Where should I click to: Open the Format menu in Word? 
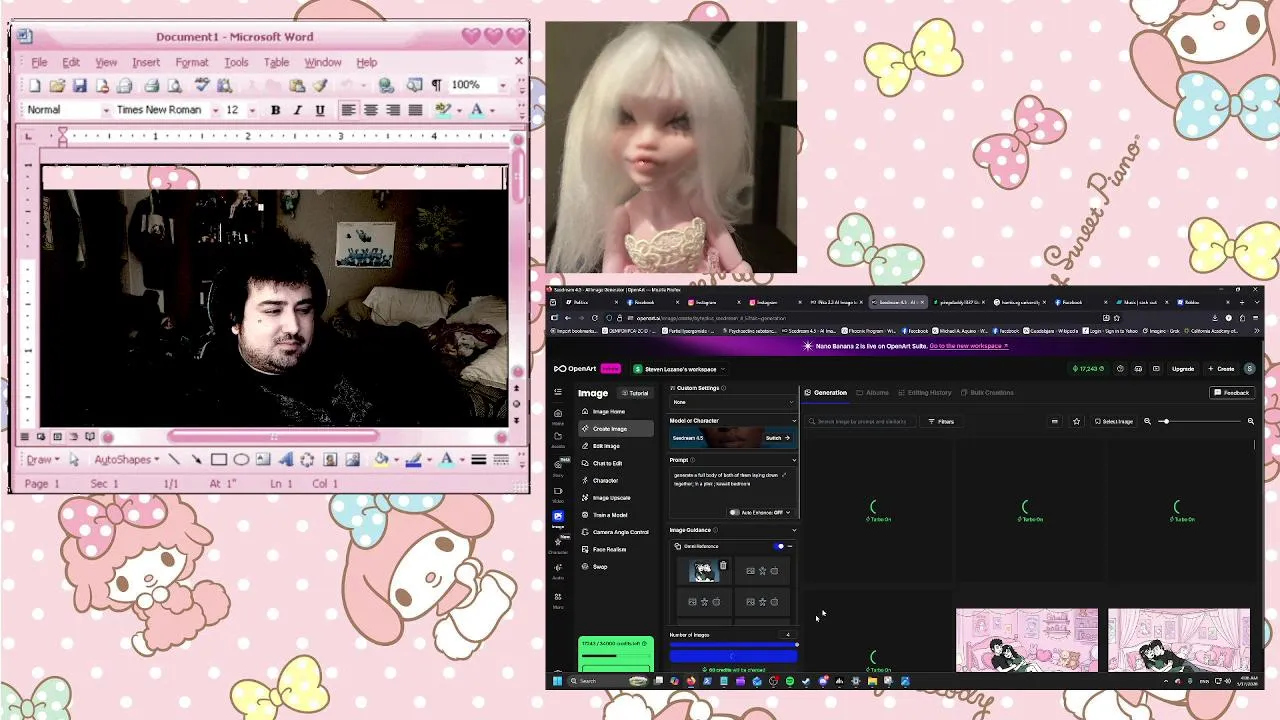pos(191,62)
